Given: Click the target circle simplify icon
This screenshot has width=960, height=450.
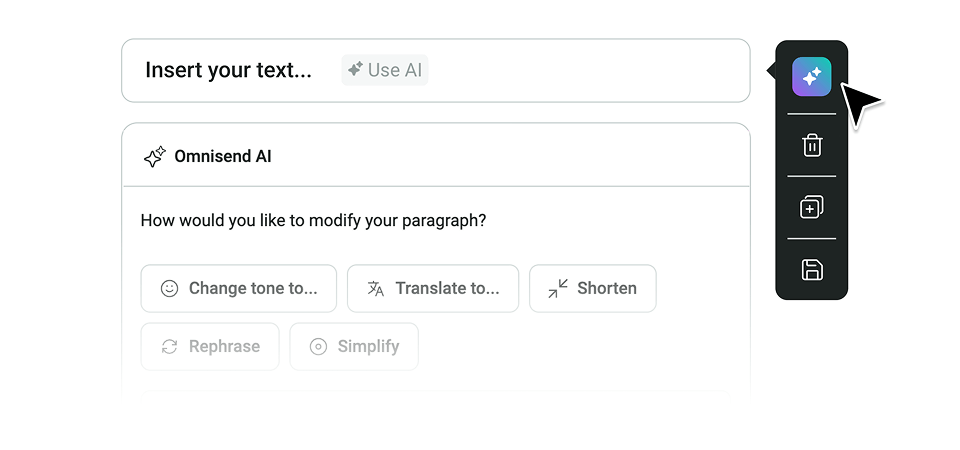Looking at the screenshot, I should [318, 347].
